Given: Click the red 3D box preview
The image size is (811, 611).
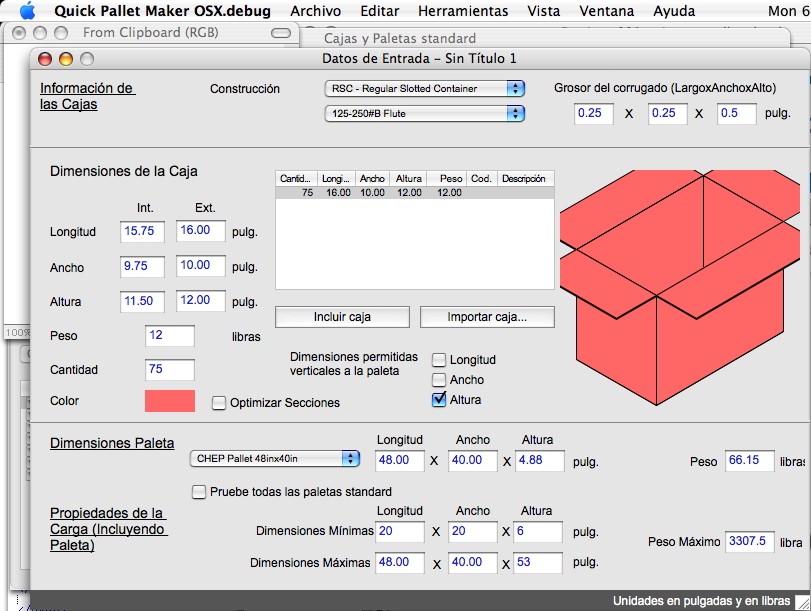Looking at the screenshot, I should coord(680,287).
